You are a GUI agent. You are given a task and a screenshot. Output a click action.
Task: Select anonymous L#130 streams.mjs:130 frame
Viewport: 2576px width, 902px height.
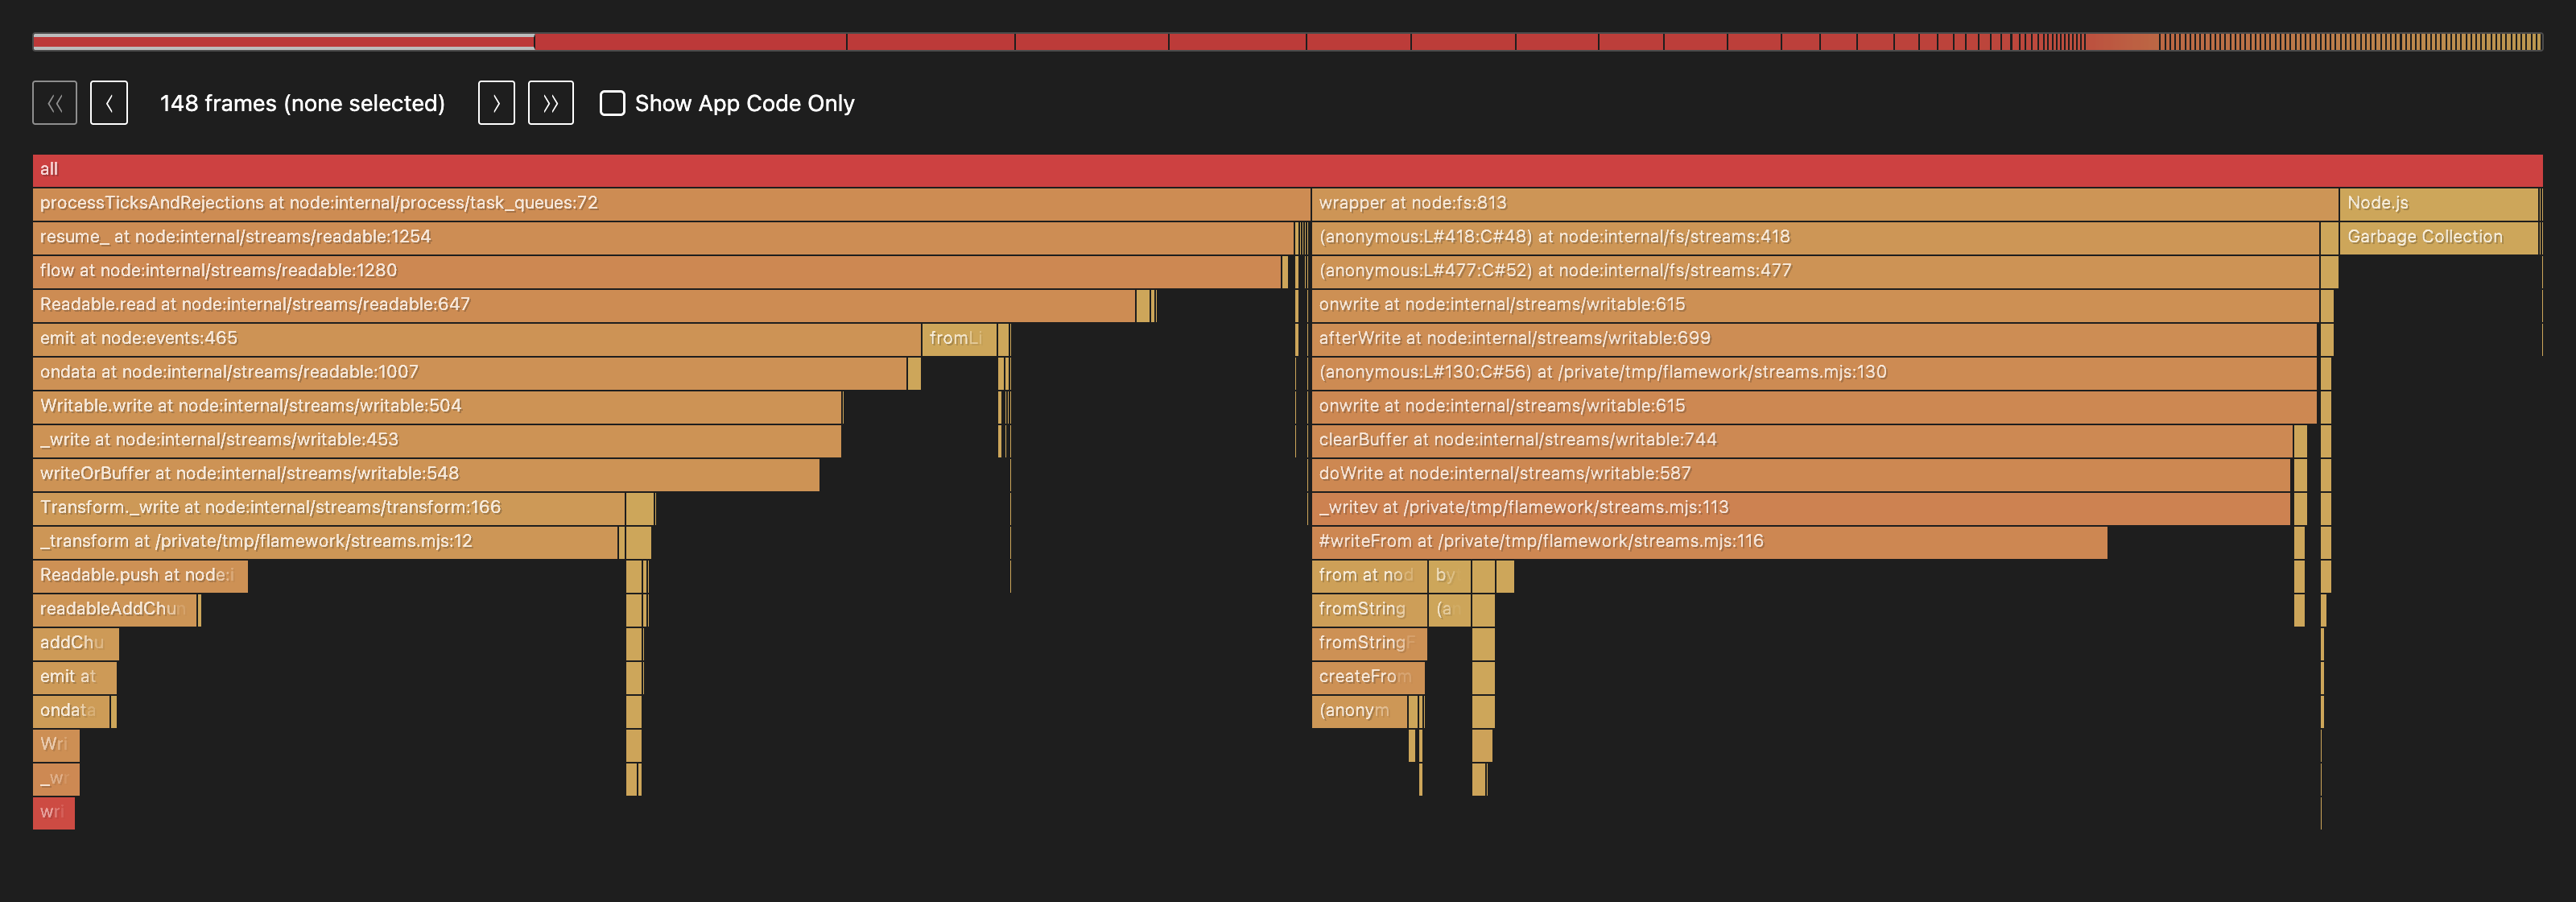pyautogui.click(x=1814, y=373)
